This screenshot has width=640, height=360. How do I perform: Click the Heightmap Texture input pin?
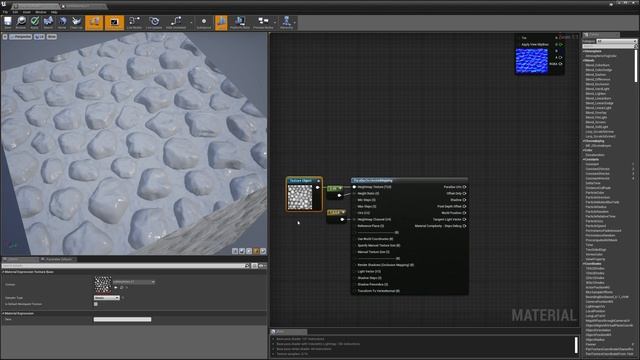coord(354,187)
